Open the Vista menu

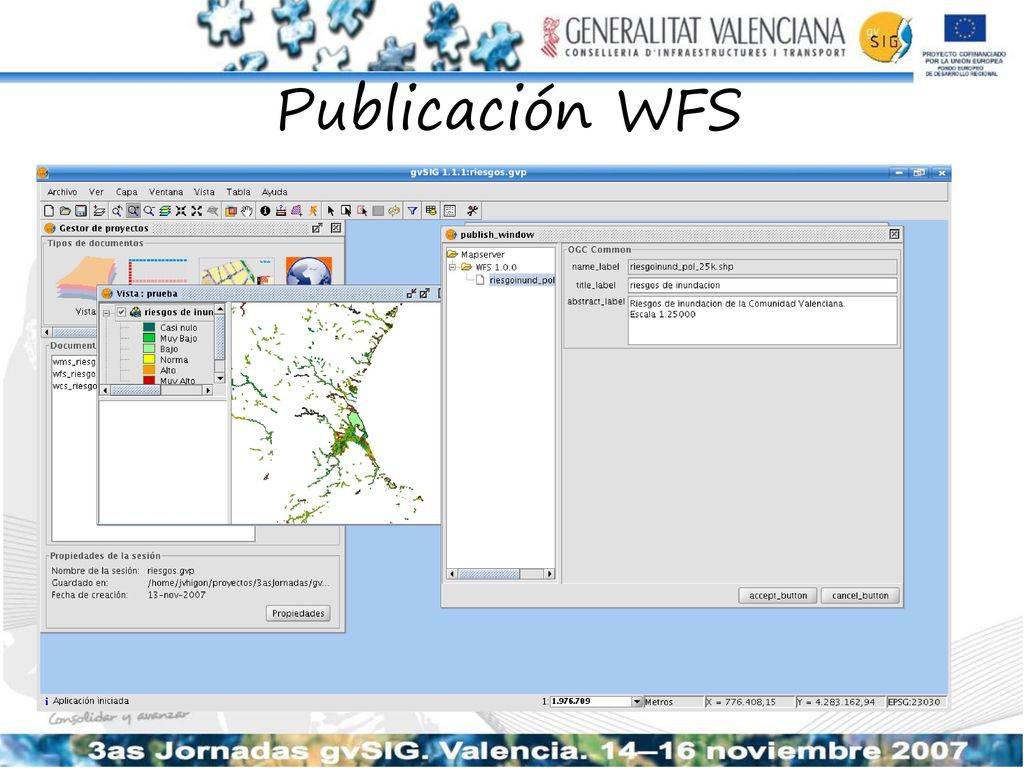(204, 192)
